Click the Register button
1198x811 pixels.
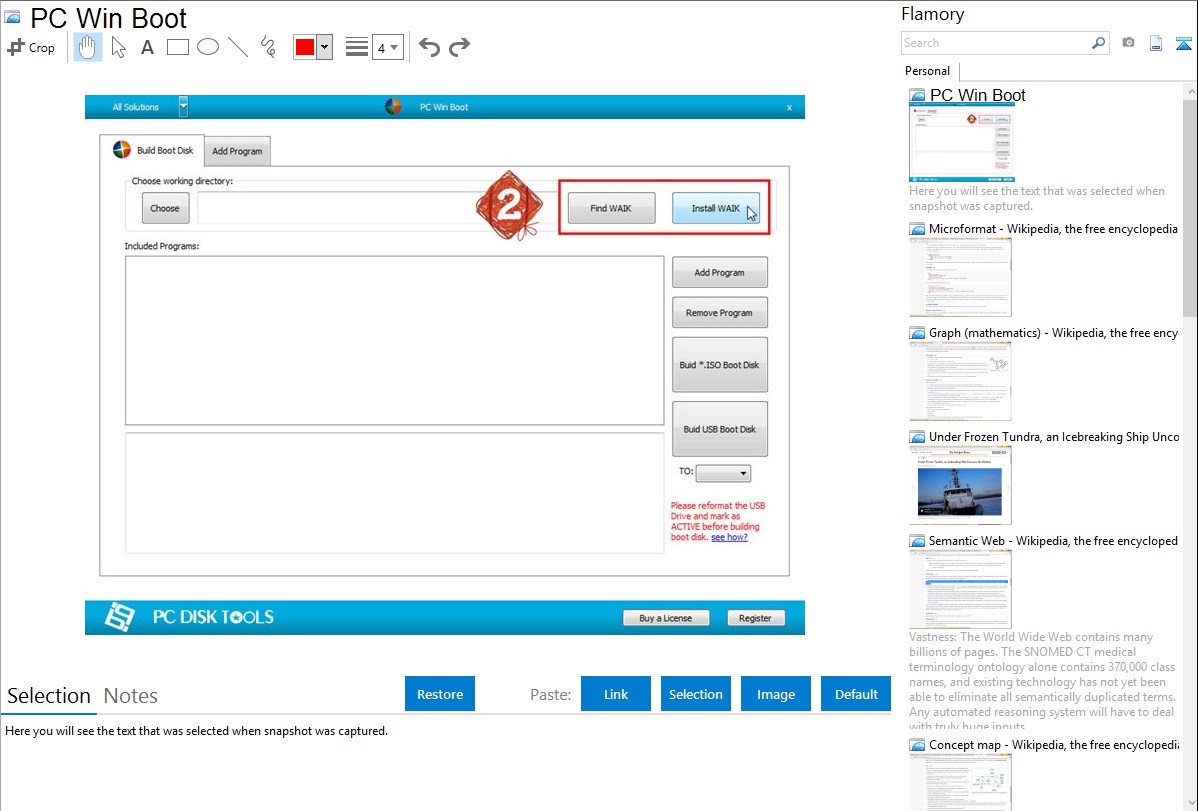click(x=756, y=618)
